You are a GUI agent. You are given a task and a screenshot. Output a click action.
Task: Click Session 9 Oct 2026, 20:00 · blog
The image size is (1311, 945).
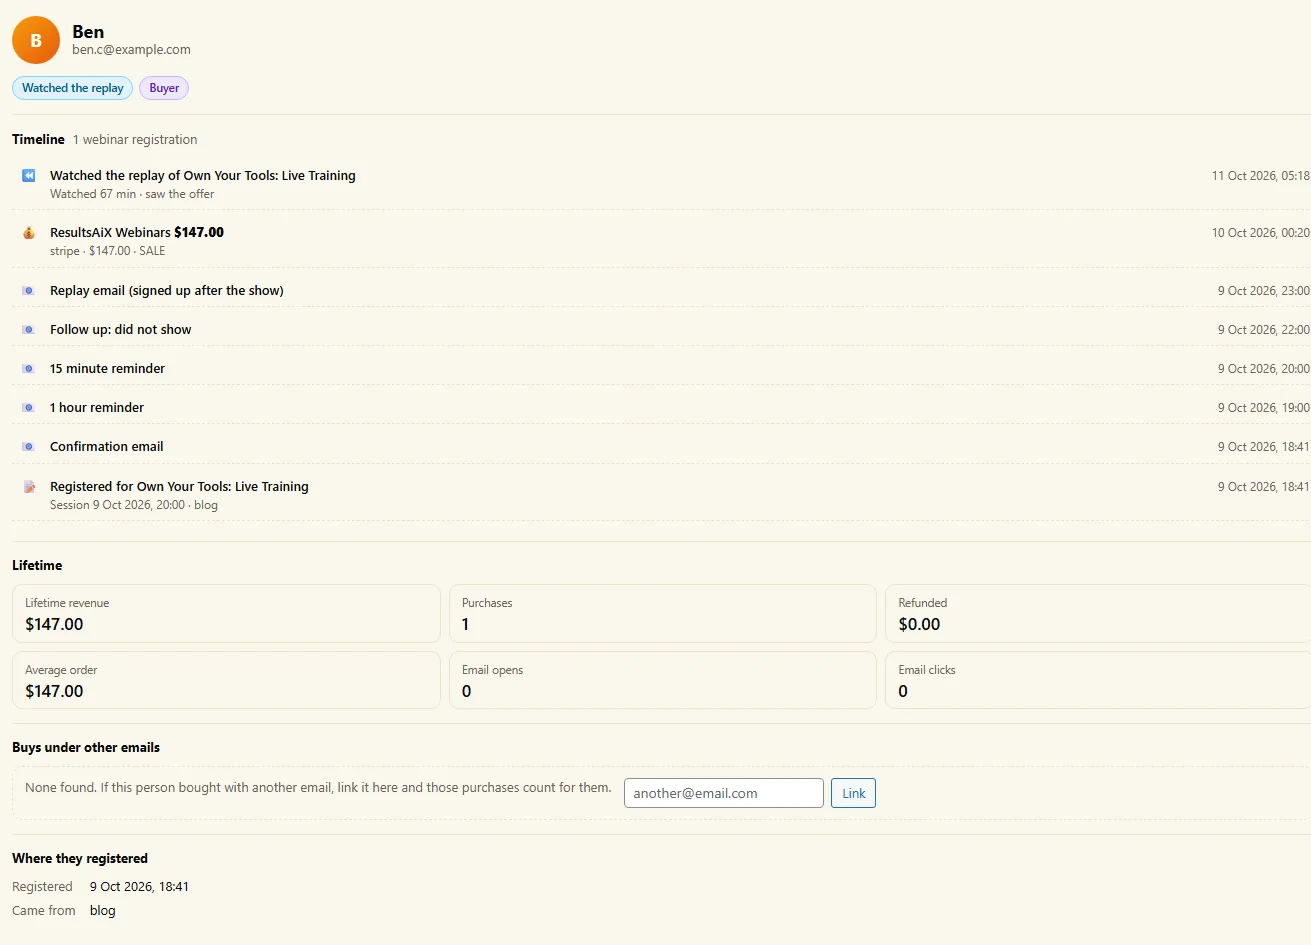point(134,505)
